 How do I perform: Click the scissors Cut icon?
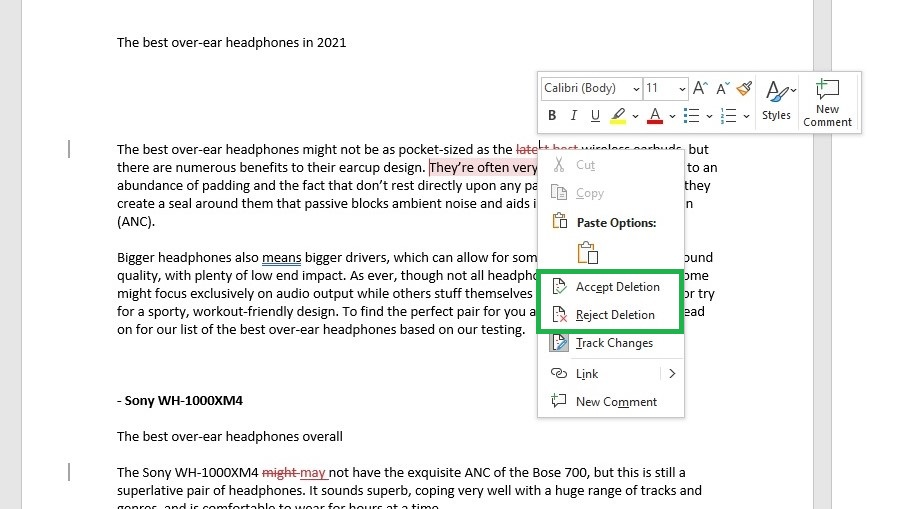point(559,164)
